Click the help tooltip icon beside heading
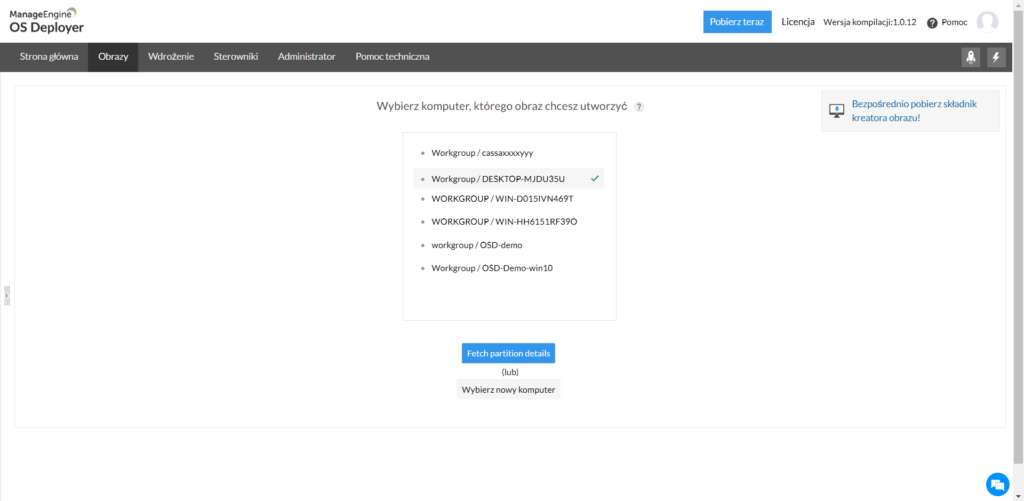Screen dimensions: 1024x501 click(639, 106)
